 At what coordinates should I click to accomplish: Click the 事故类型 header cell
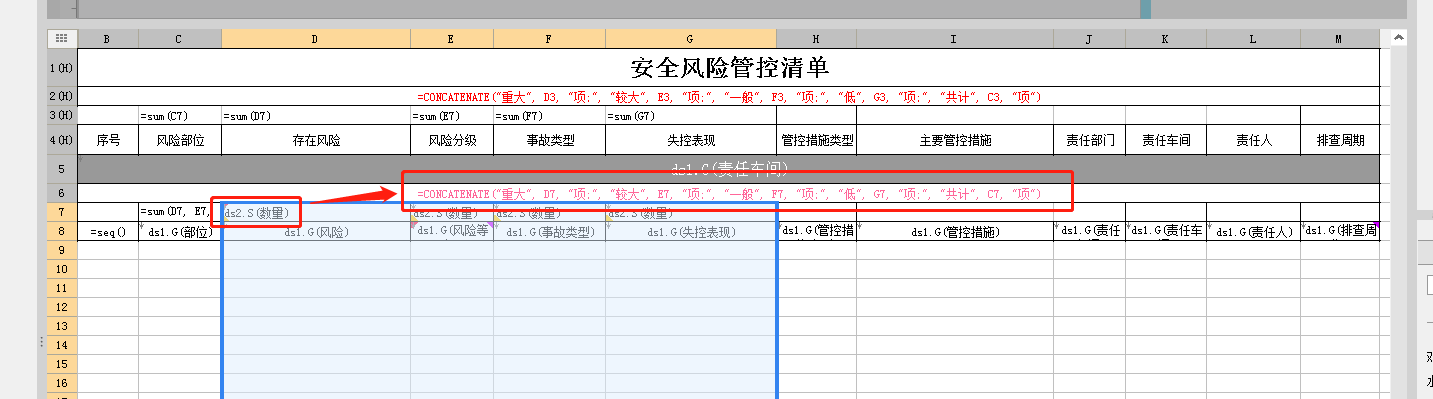point(549,140)
